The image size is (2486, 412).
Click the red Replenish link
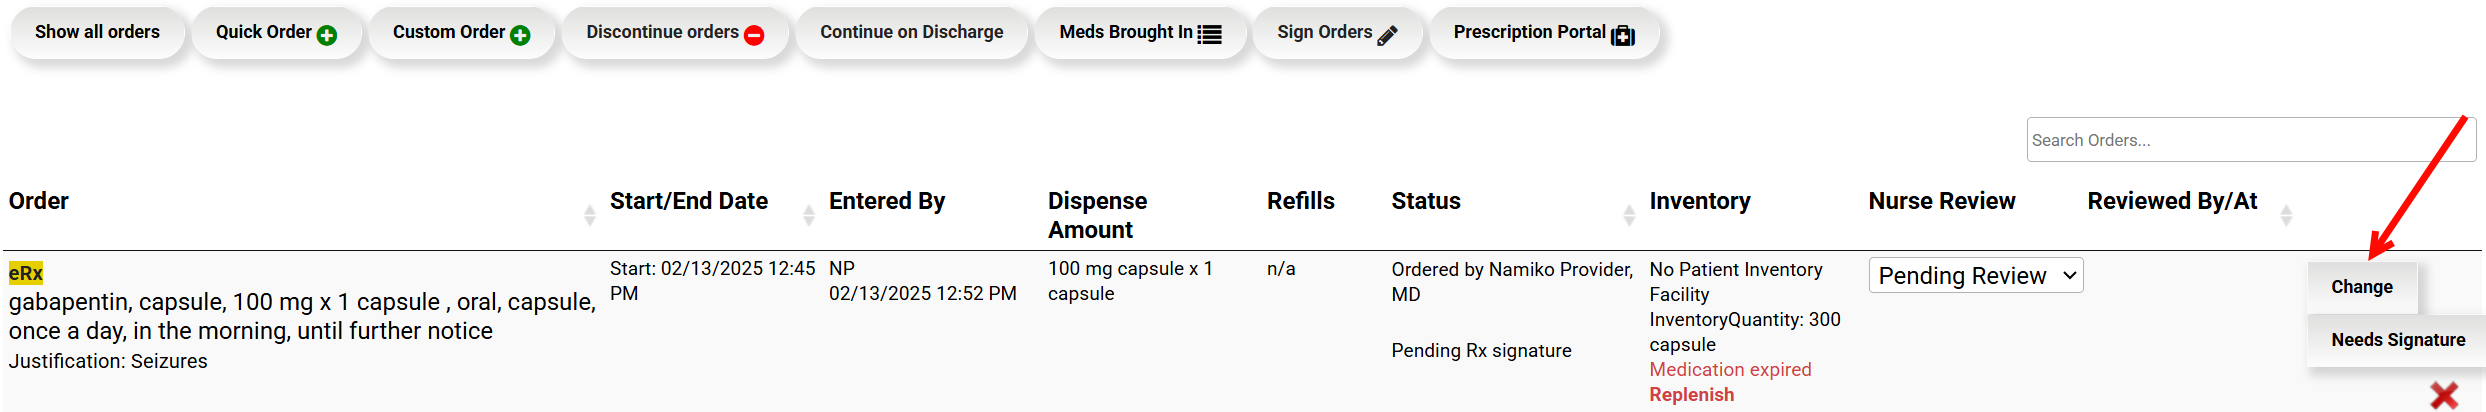(x=1691, y=395)
